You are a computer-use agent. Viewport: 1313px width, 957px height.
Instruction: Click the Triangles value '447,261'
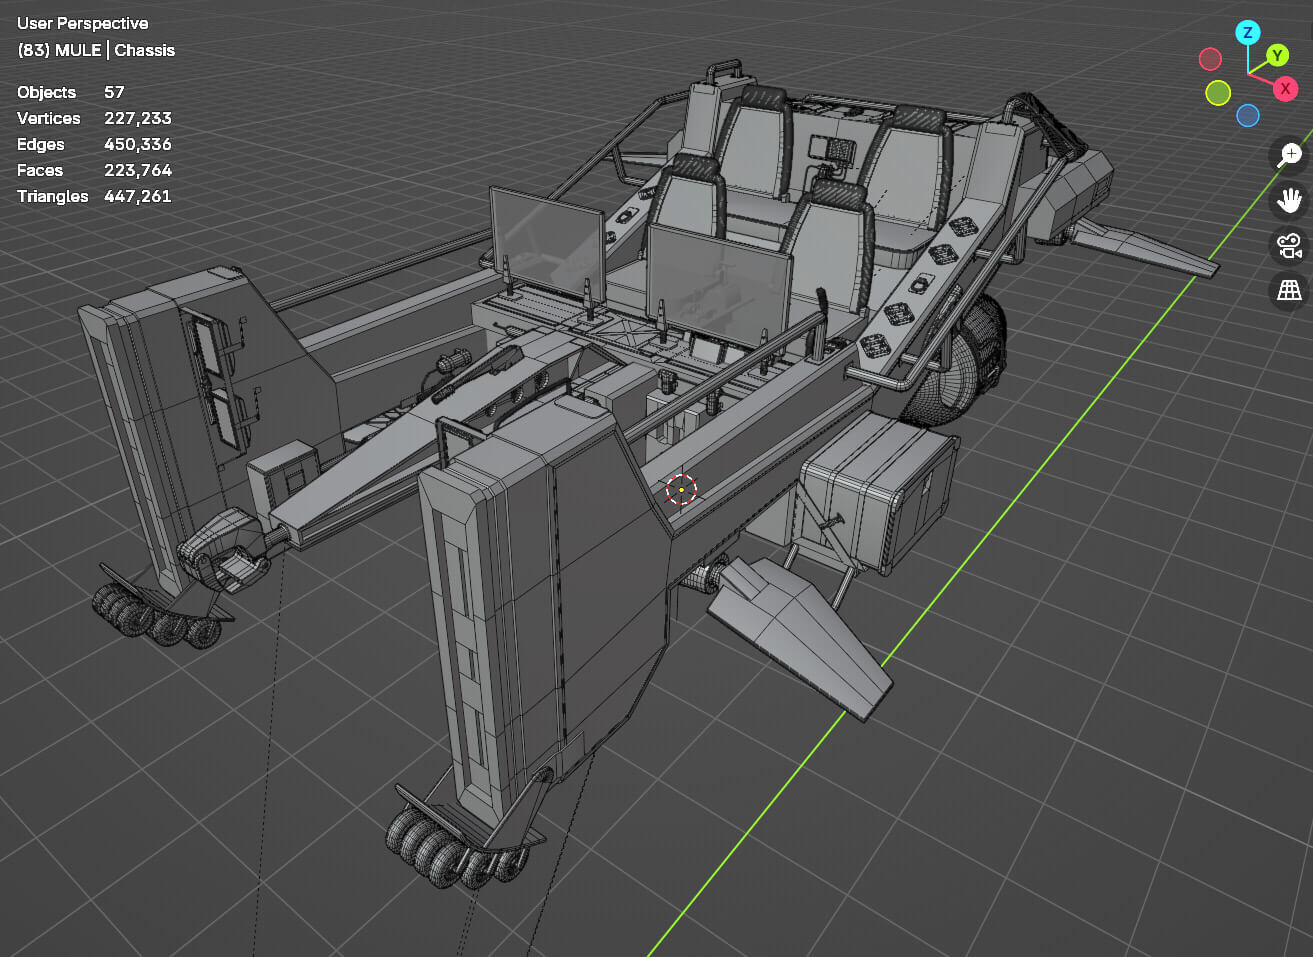(138, 196)
